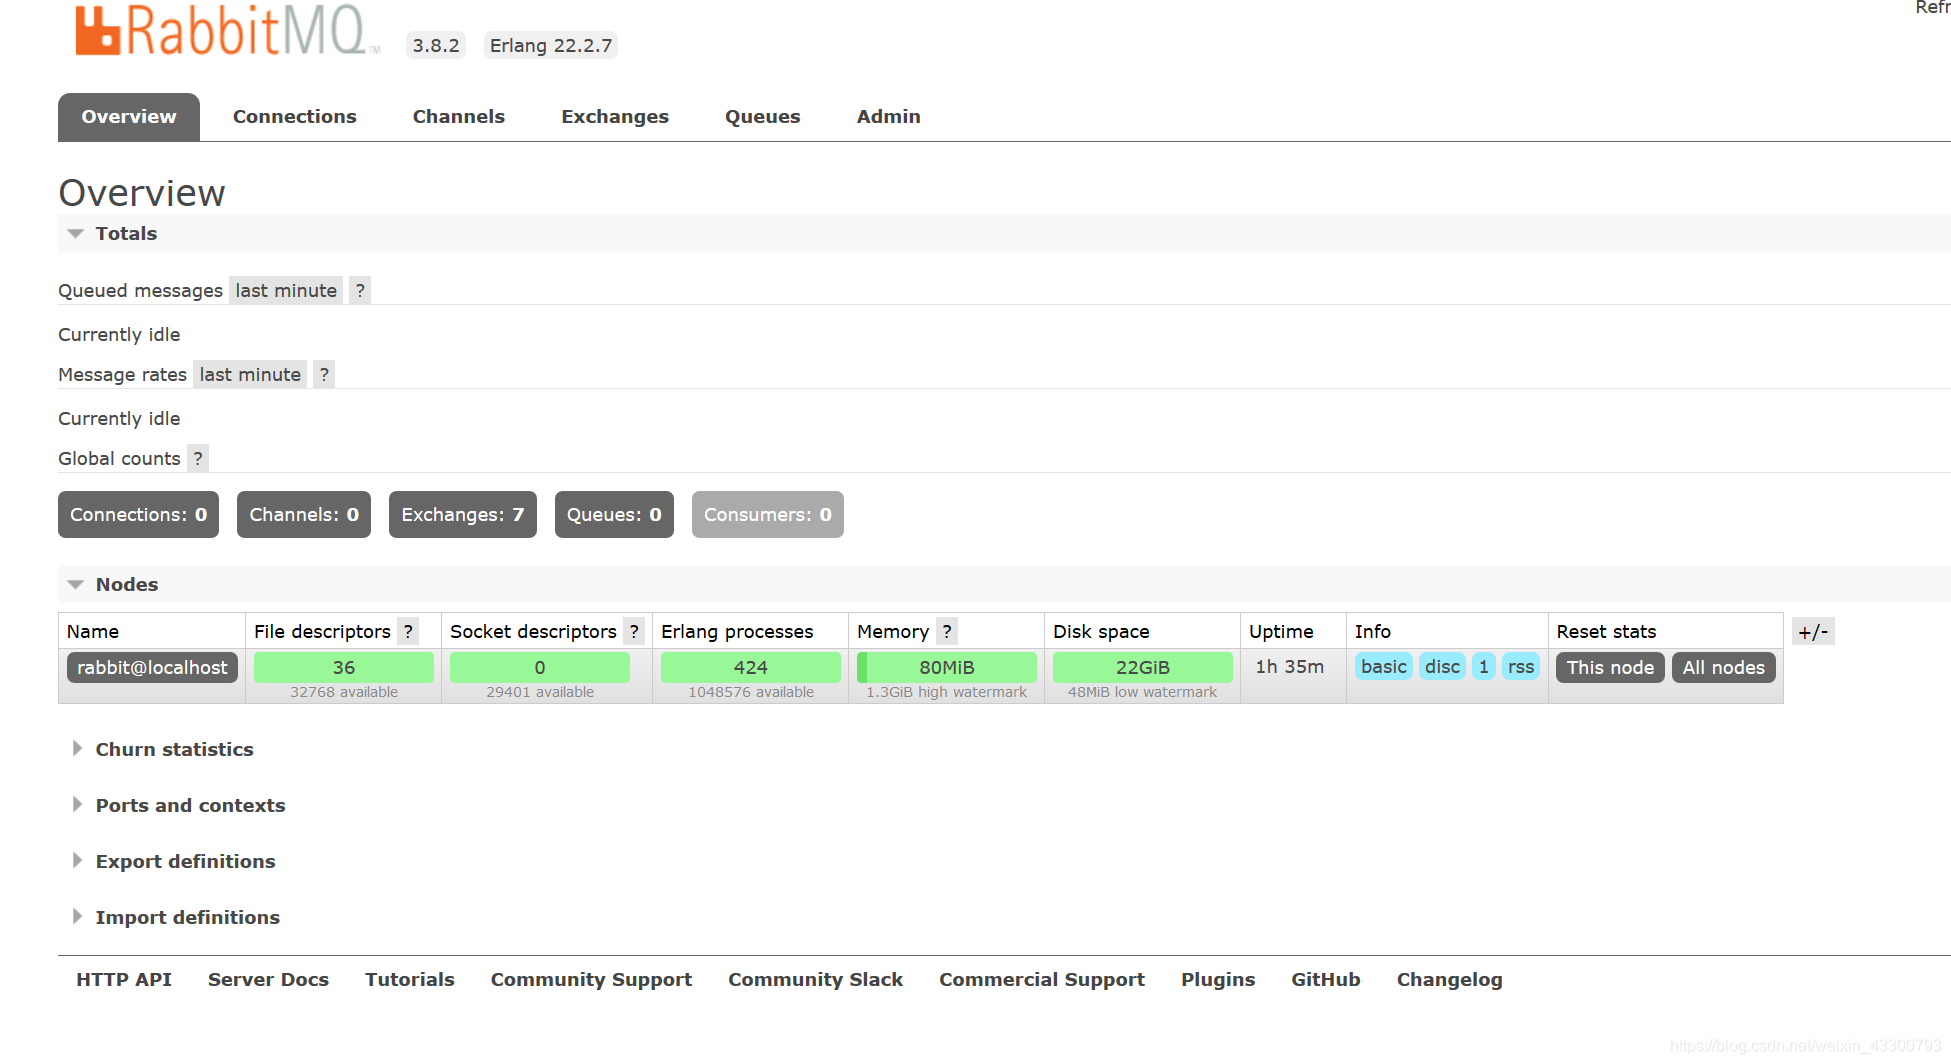Click 32768 available text

[344, 693]
